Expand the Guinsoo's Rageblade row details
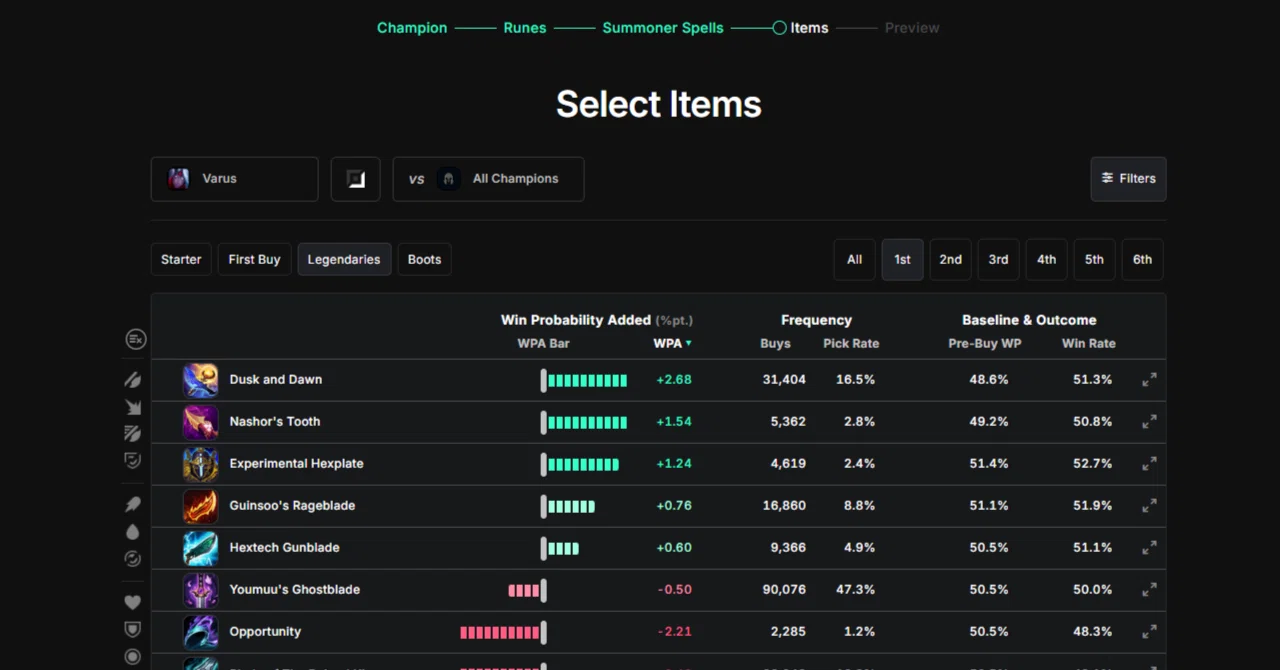Screen dimensions: 1280x670 point(1149,506)
